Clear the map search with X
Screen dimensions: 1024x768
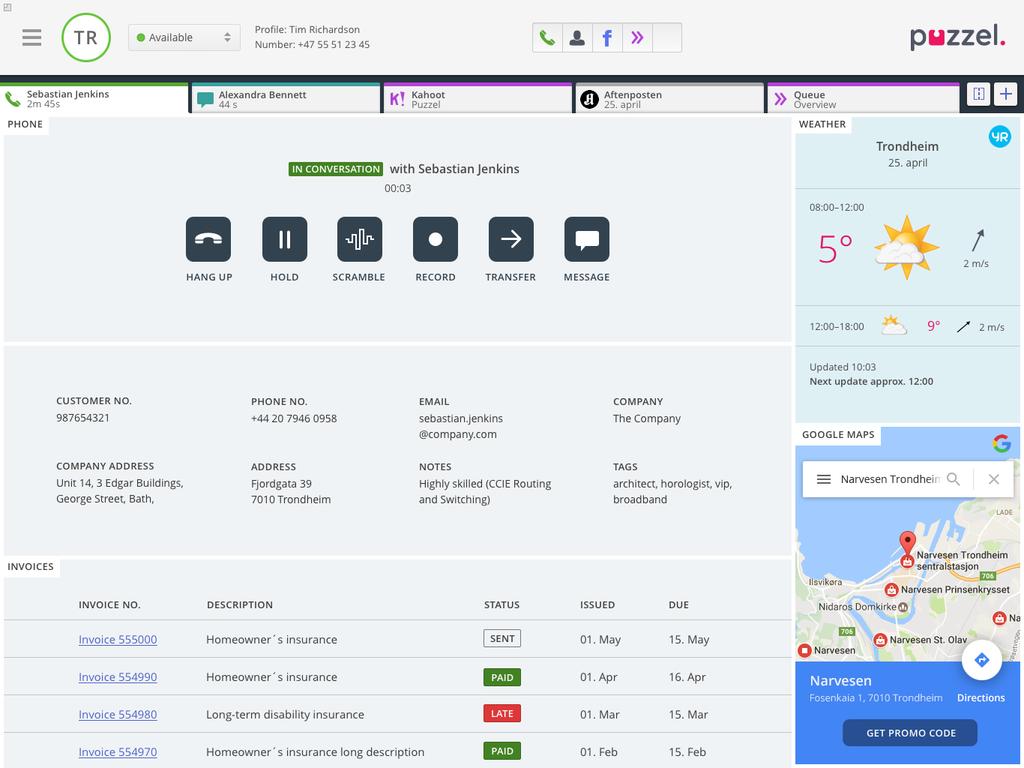(994, 479)
